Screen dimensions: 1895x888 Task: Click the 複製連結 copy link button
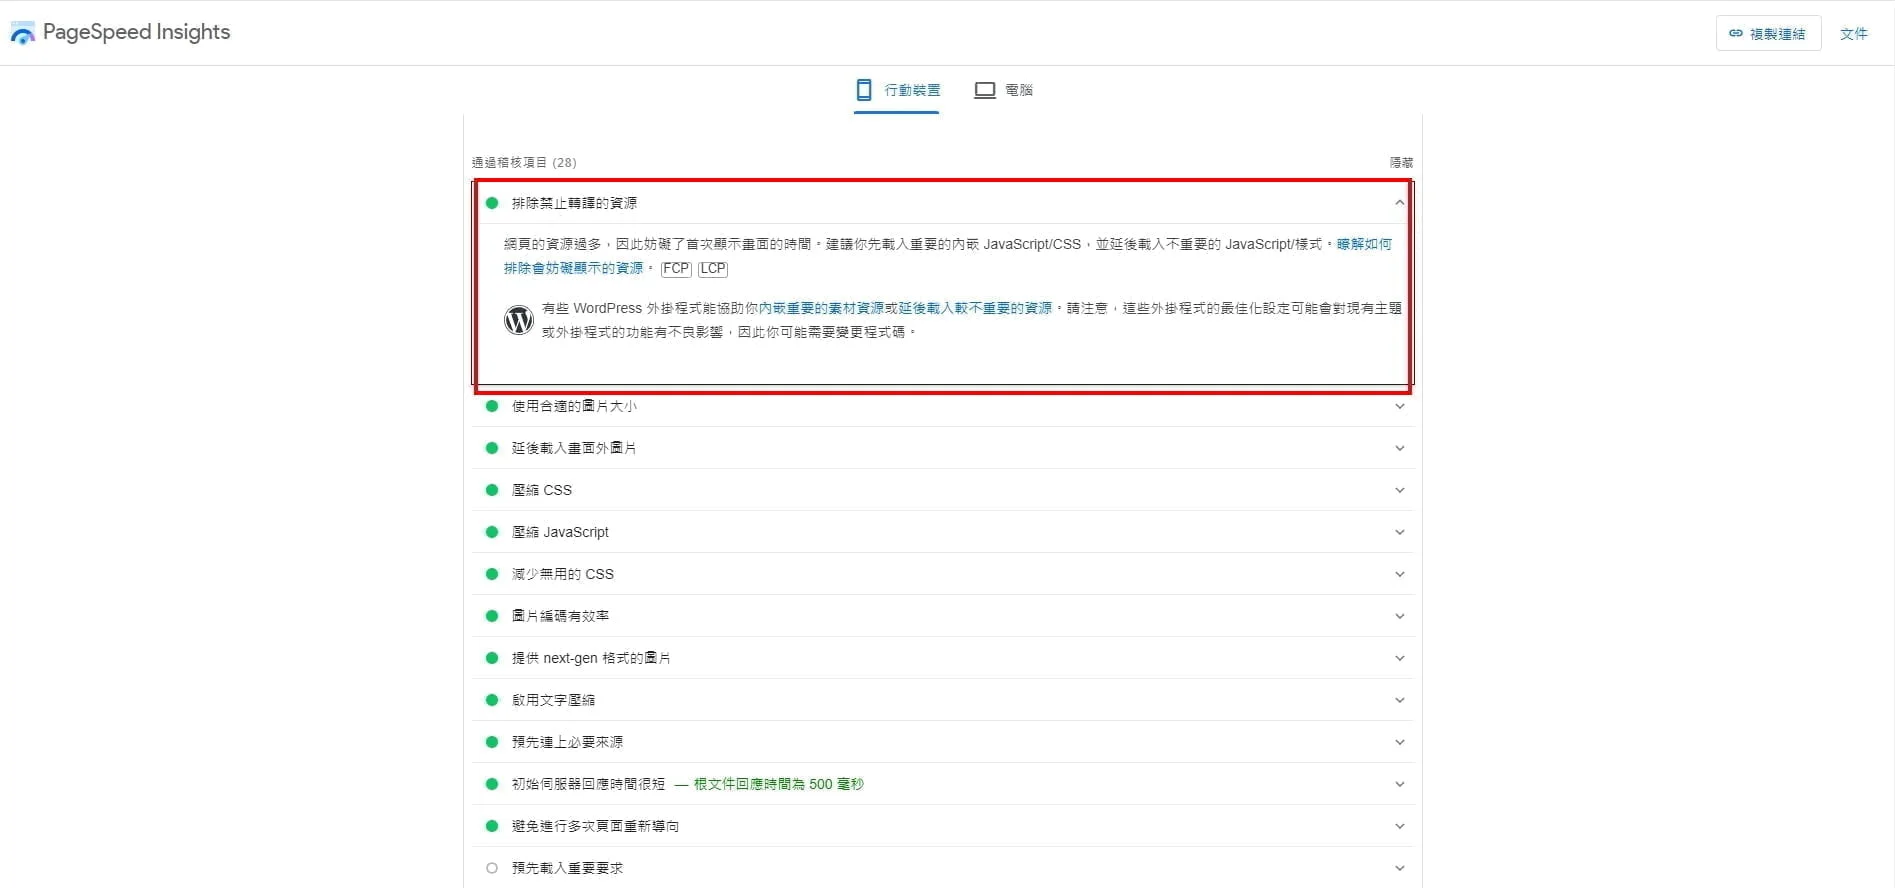pyautogui.click(x=1768, y=33)
